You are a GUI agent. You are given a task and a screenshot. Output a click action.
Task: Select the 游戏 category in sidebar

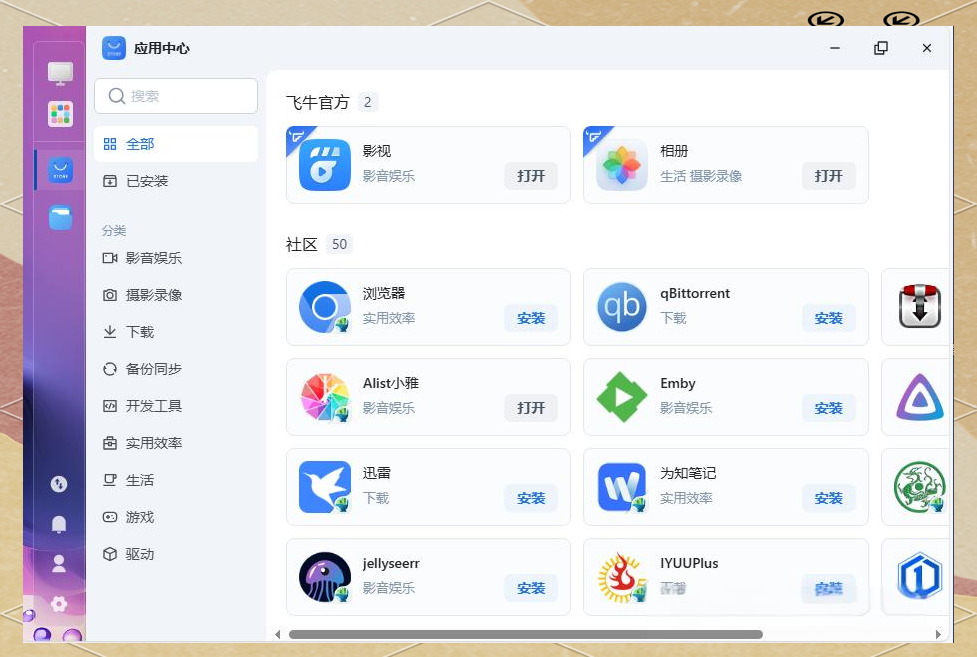click(137, 517)
